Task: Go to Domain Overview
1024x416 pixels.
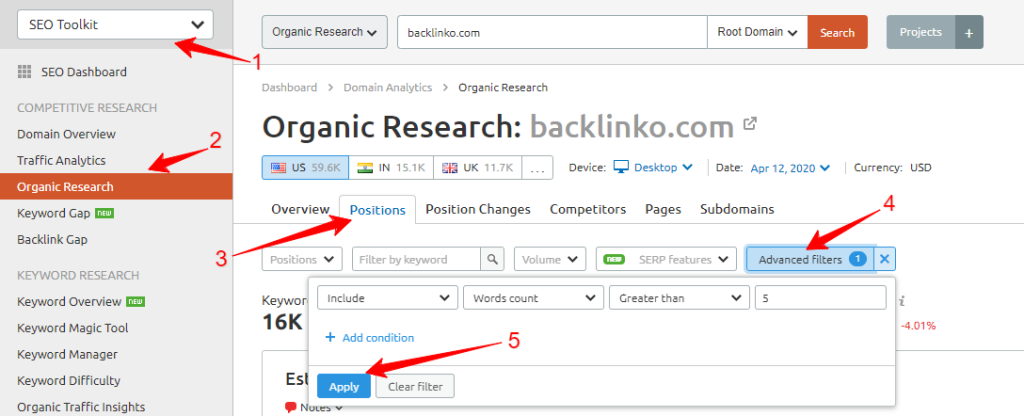Action: pyautogui.click(x=66, y=134)
